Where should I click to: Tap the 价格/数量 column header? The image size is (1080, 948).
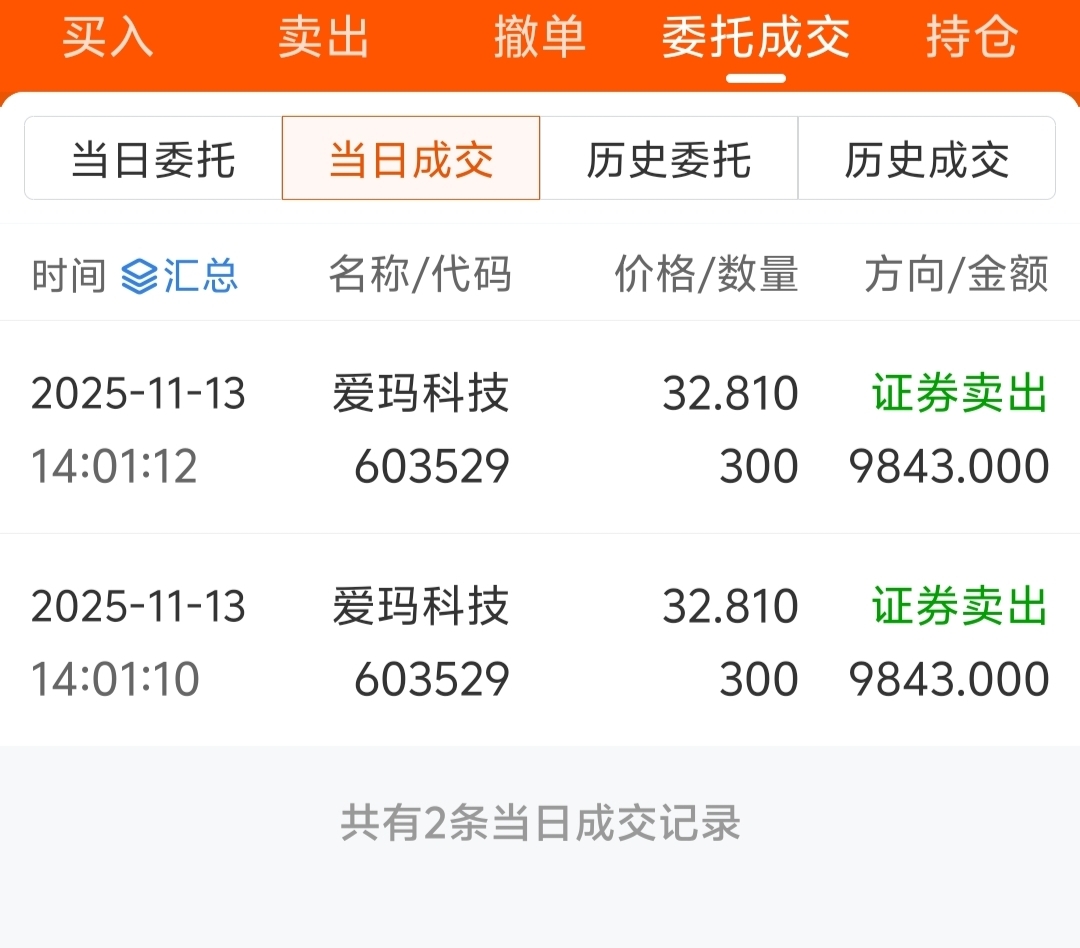[x=707, y=274]
